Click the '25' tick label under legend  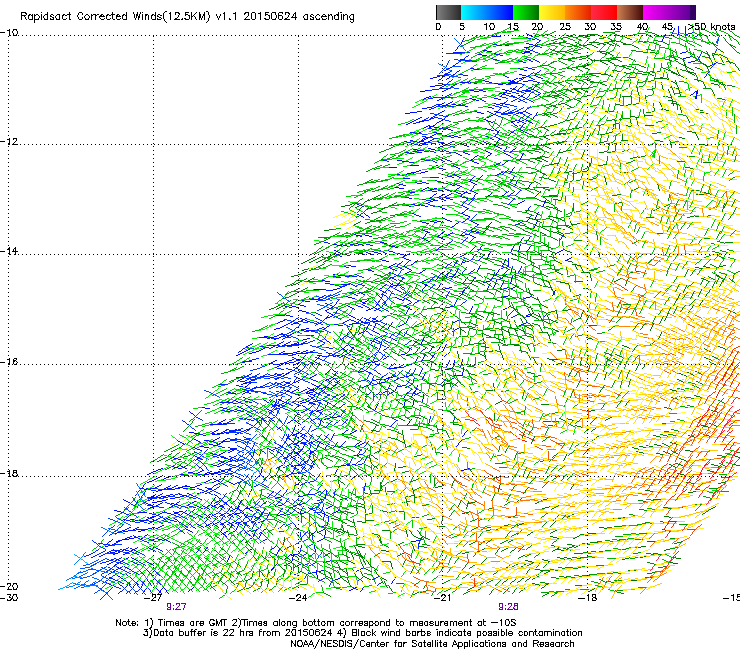565,27
